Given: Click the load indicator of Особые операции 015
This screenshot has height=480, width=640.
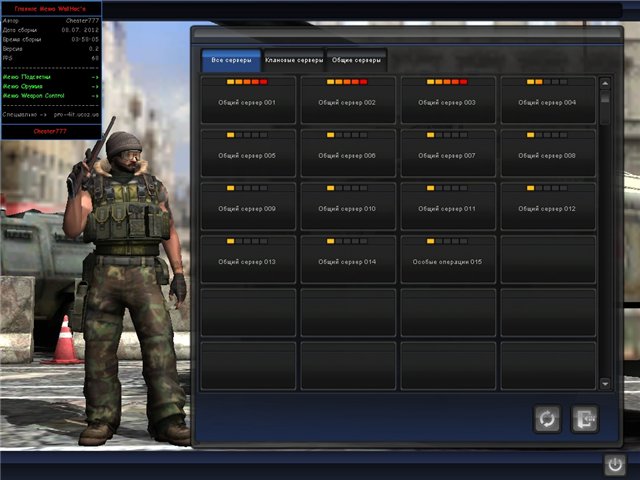Looking at the screenshot, I should [x=447, y=241].
